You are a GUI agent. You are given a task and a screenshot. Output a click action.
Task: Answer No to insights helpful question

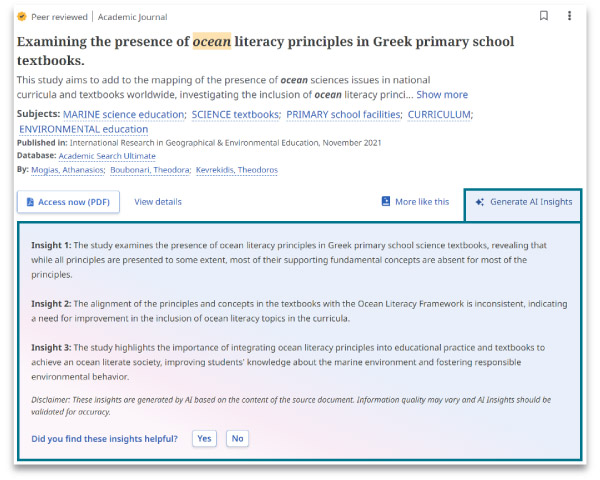(x=237, y=439)
